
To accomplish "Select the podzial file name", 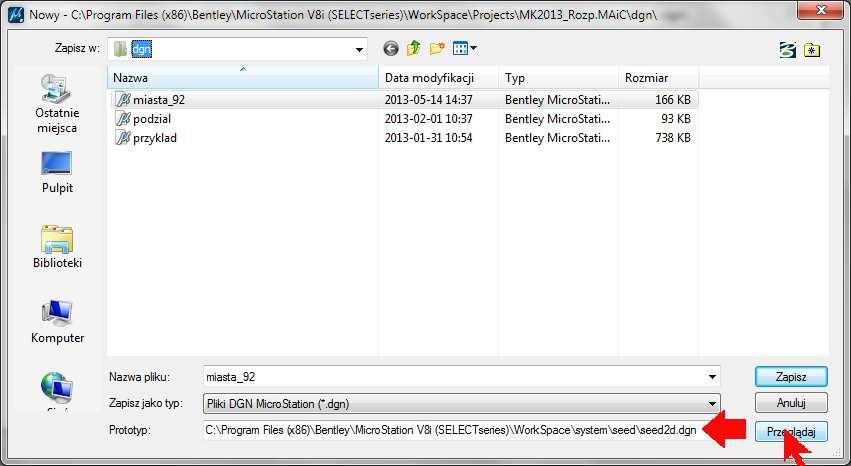I will (152, 119).
